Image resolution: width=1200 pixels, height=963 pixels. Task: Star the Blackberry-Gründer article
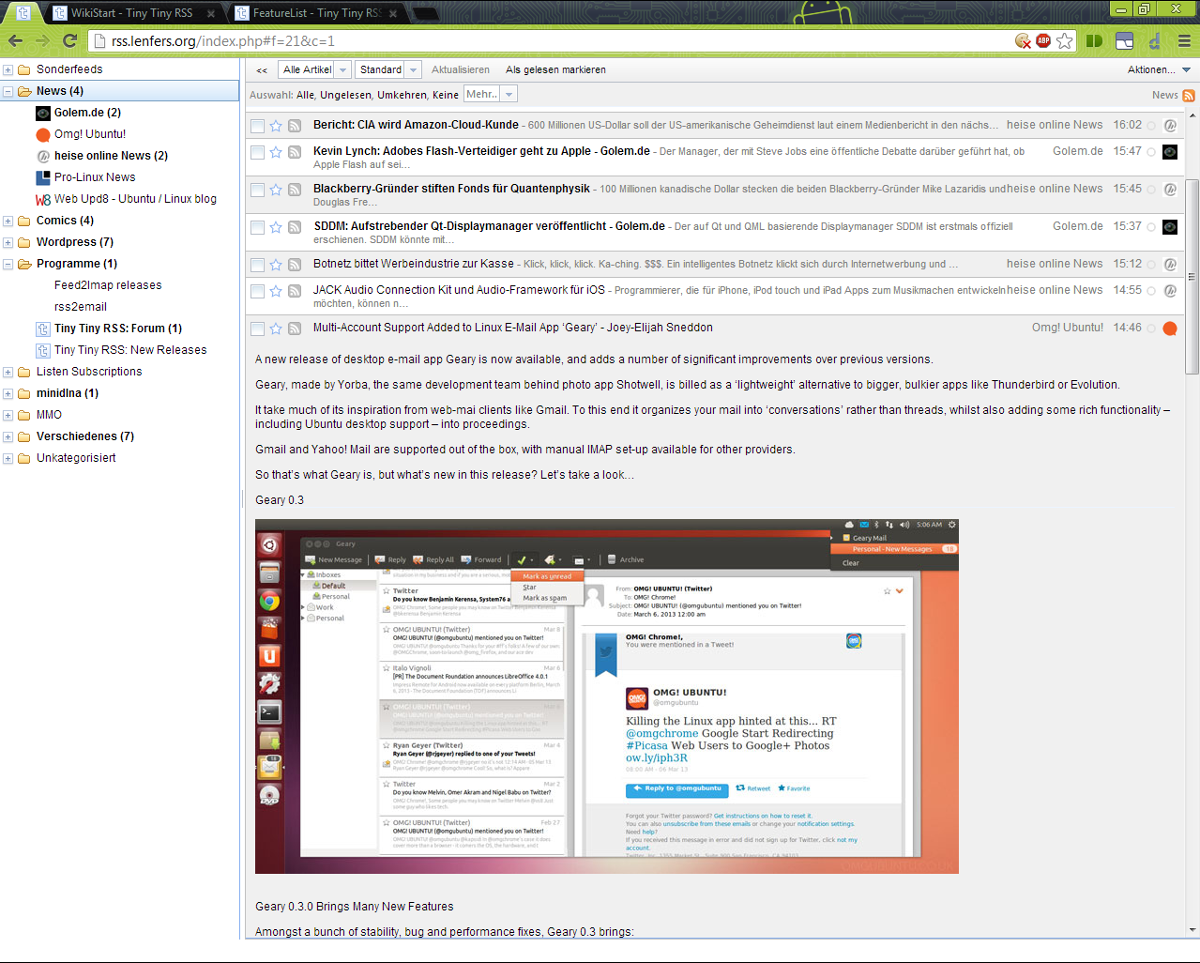(276, 190)
